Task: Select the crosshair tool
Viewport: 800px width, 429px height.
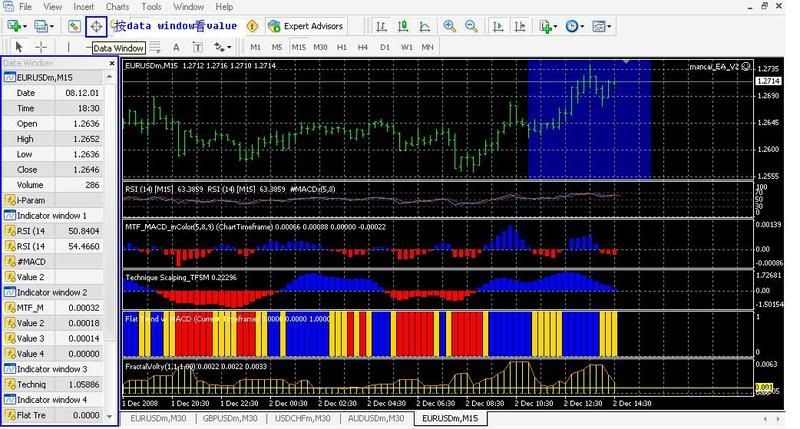Action: pyautogui.click(x=41, y=47)
